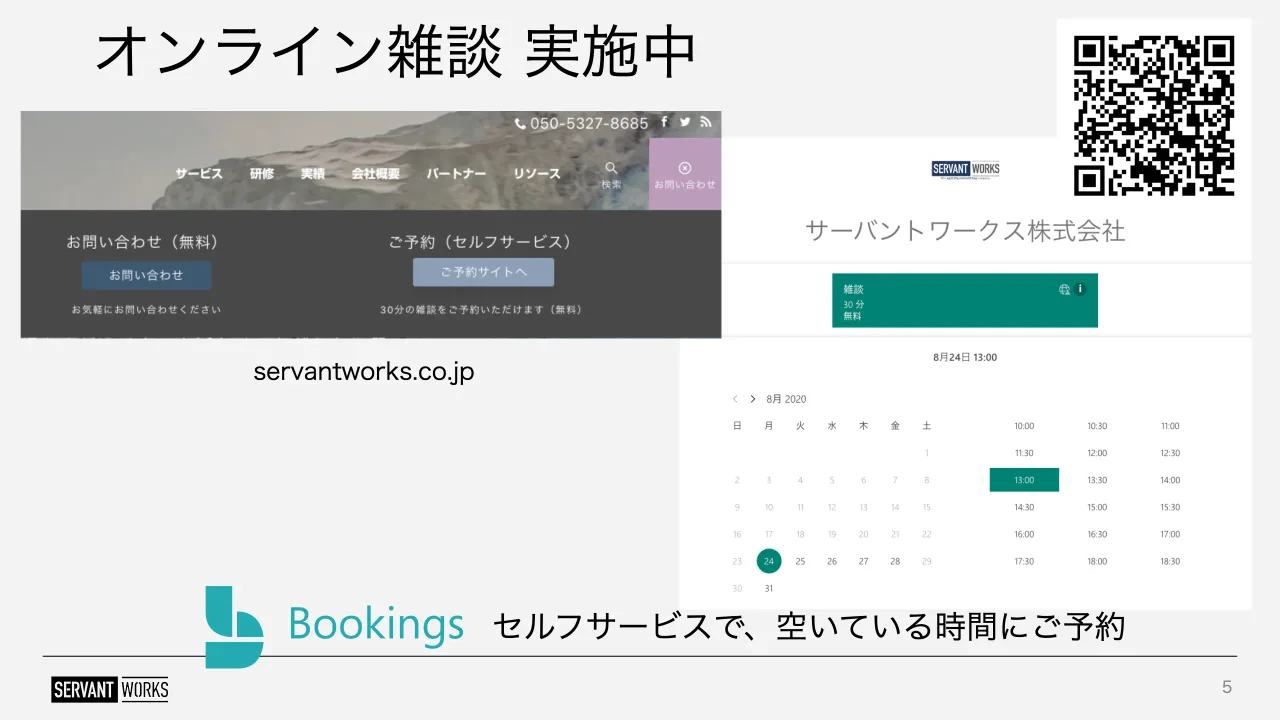The width and height of the screenshot is (1280, 720).
Task: Click the SERVANT WORKS logo on booking page
Action: click(965, 169)
